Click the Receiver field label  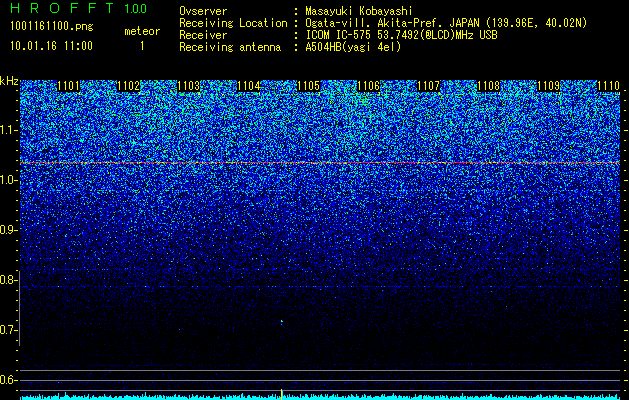203,35
